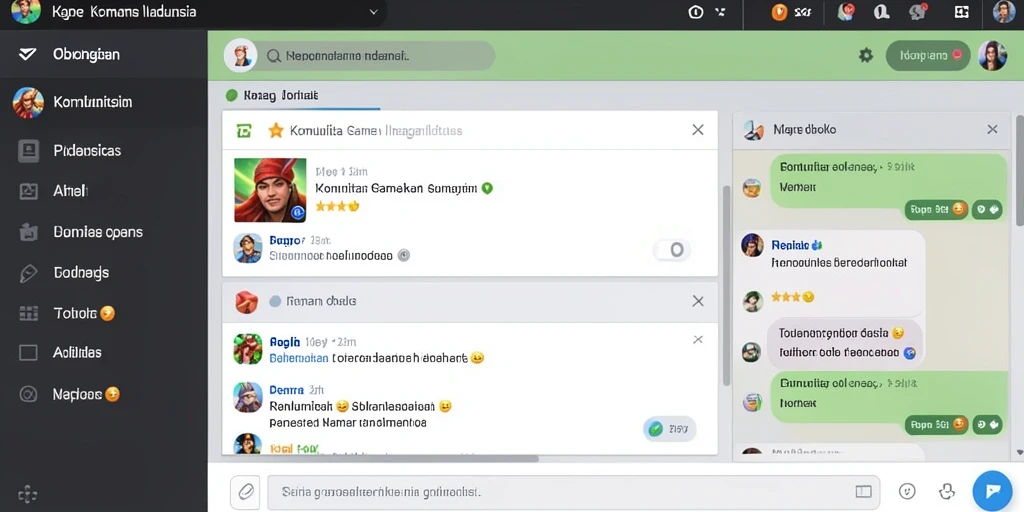Click the right chat panel scrollbar

pos(1019,171)
